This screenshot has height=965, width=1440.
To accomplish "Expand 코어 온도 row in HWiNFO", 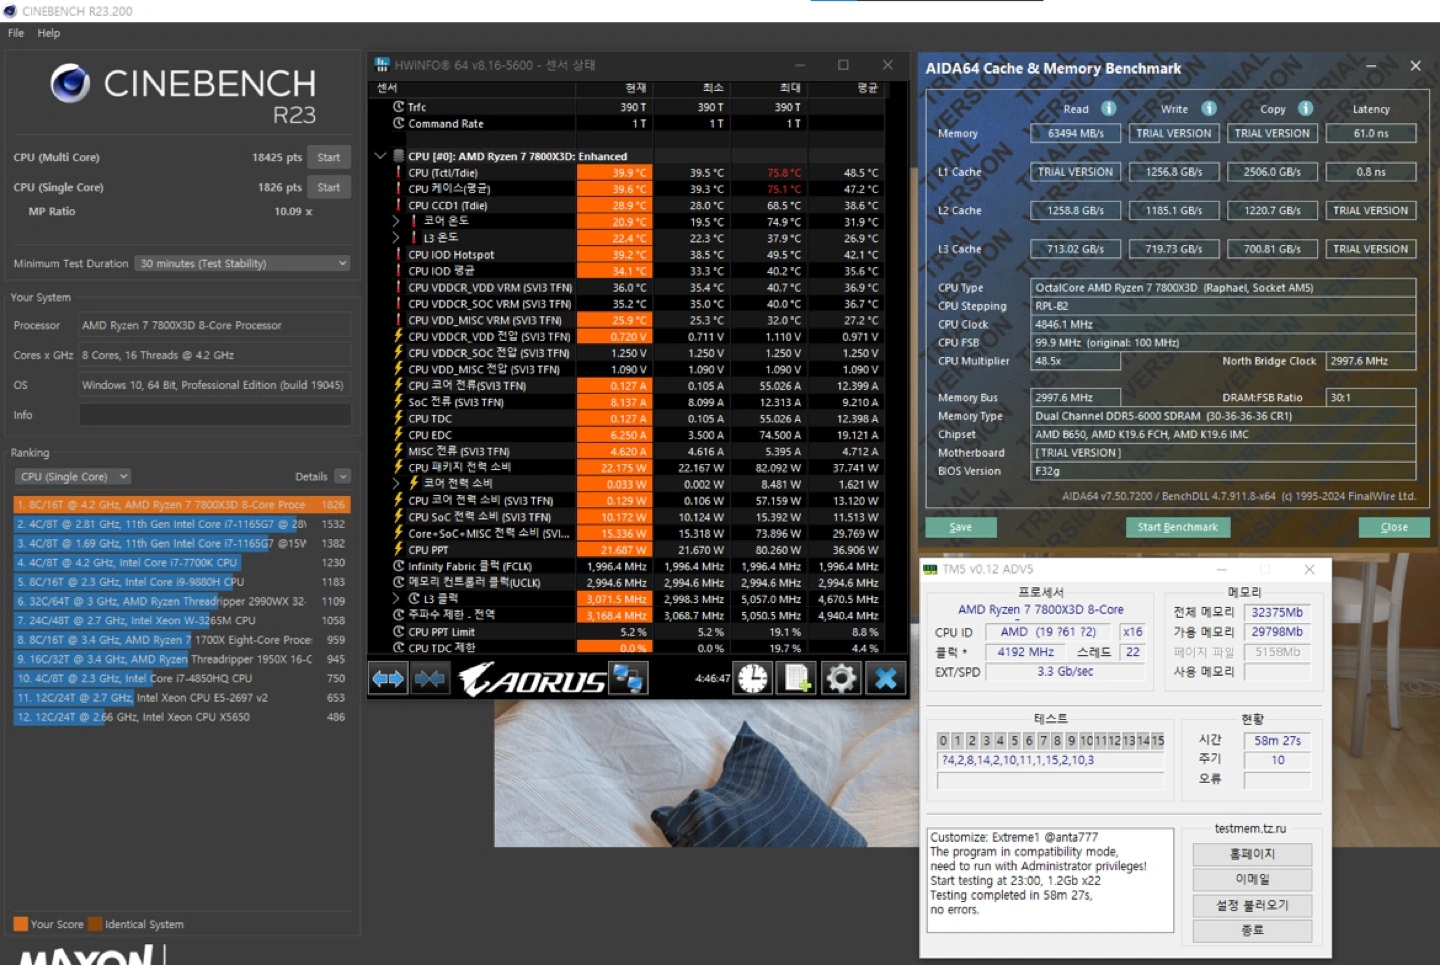I will pos(396,222).
